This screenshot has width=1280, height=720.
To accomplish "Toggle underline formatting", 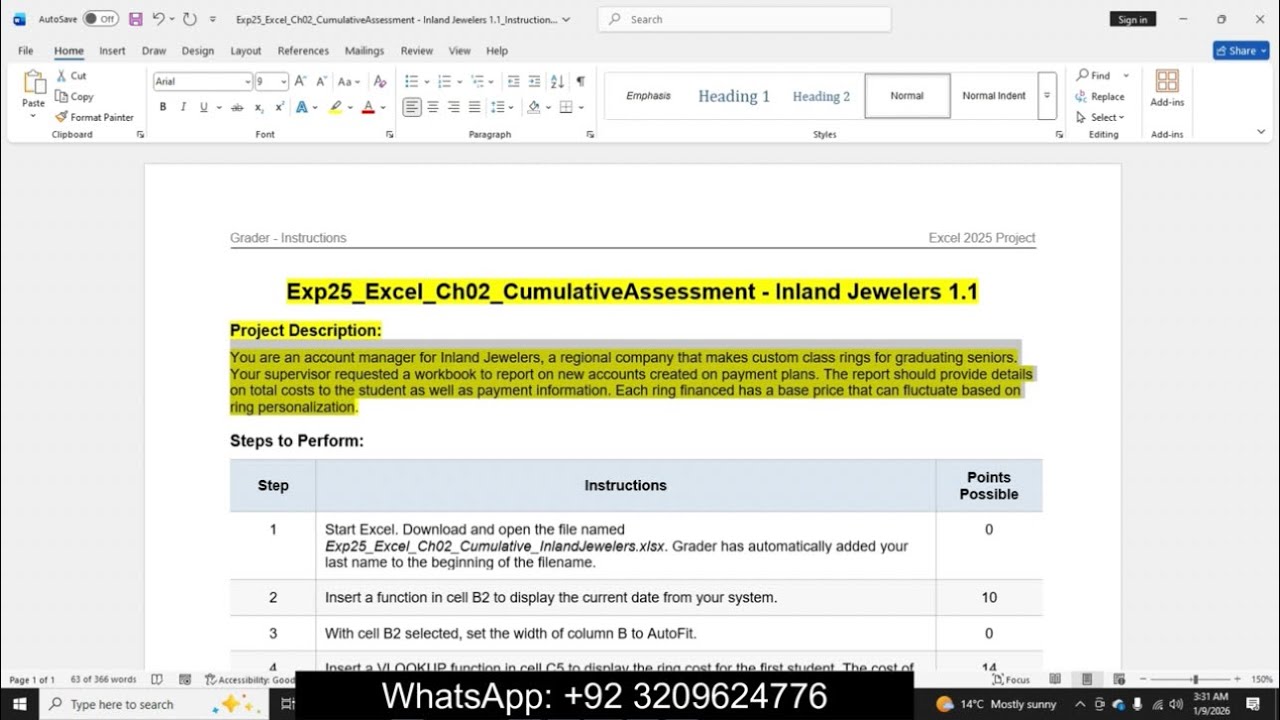I will click(x=204, y=107).
